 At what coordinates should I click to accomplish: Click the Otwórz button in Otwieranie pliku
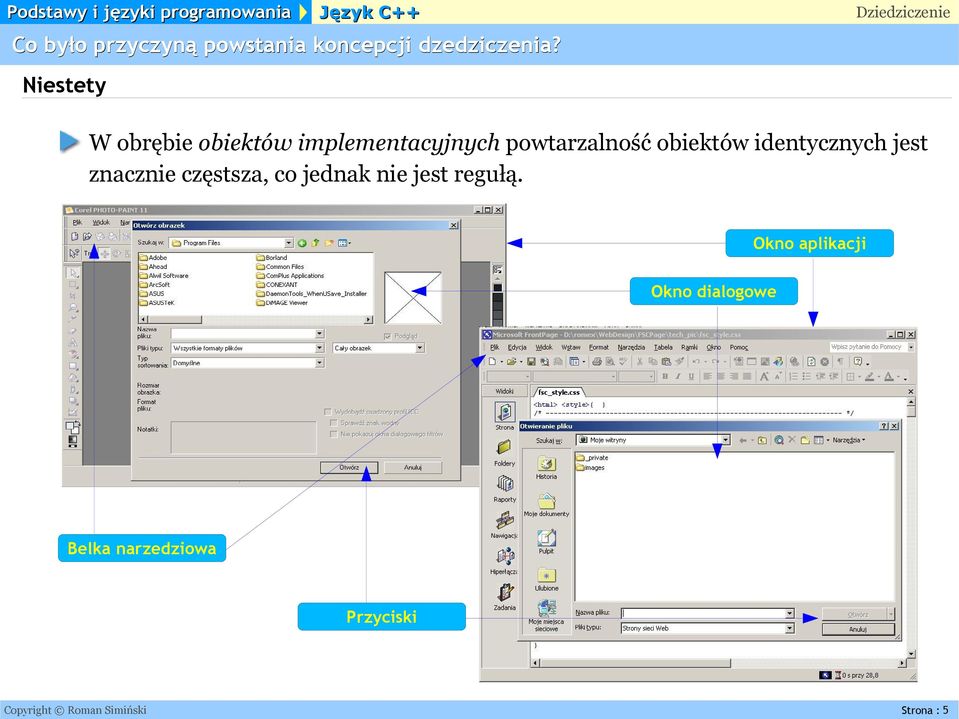click(857, 614)
